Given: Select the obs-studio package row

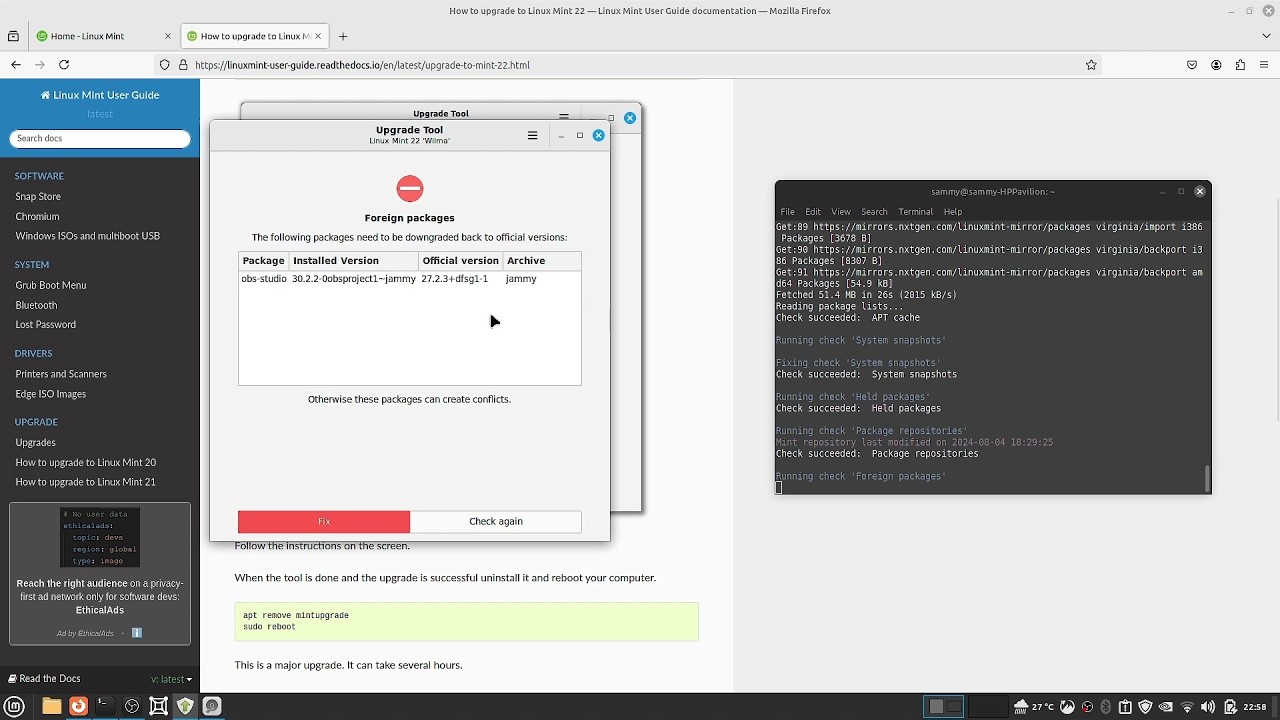Looking at the screenshot, I should point(409,279).
